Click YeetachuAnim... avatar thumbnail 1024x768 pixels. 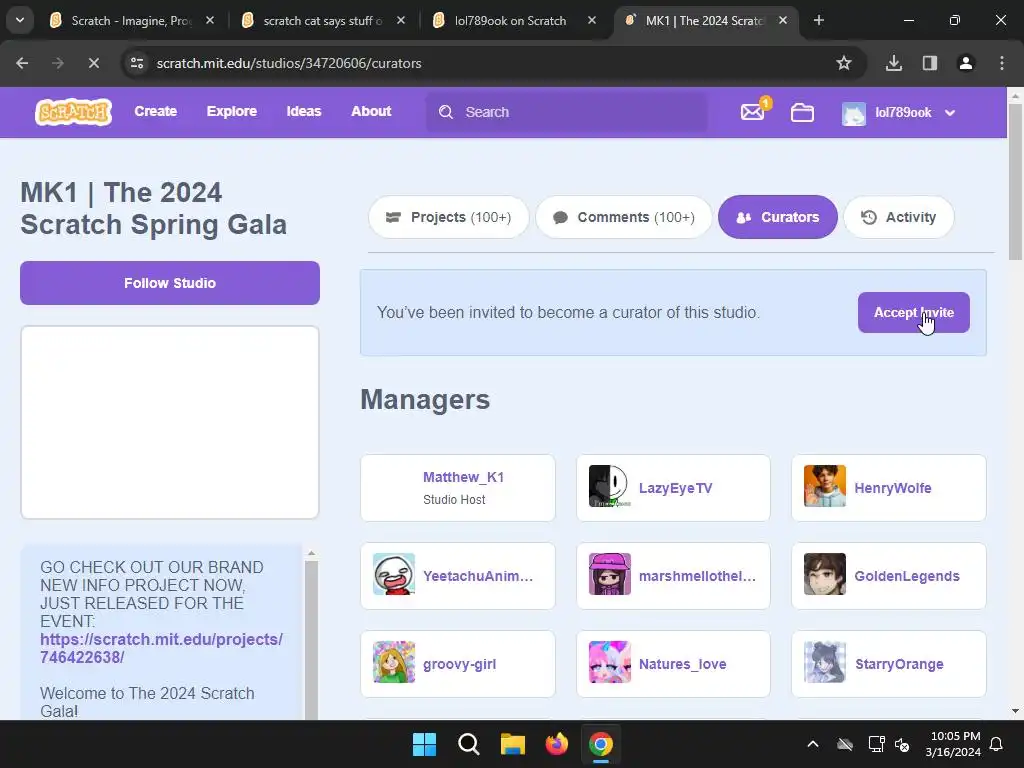click(394, 574)
